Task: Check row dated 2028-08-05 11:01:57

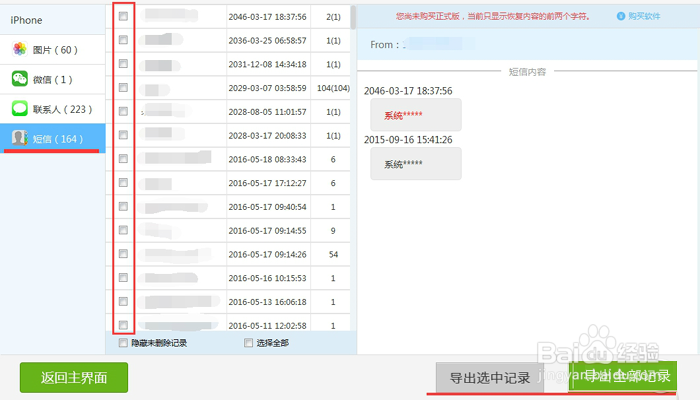Action: click(x=123, y=111)
